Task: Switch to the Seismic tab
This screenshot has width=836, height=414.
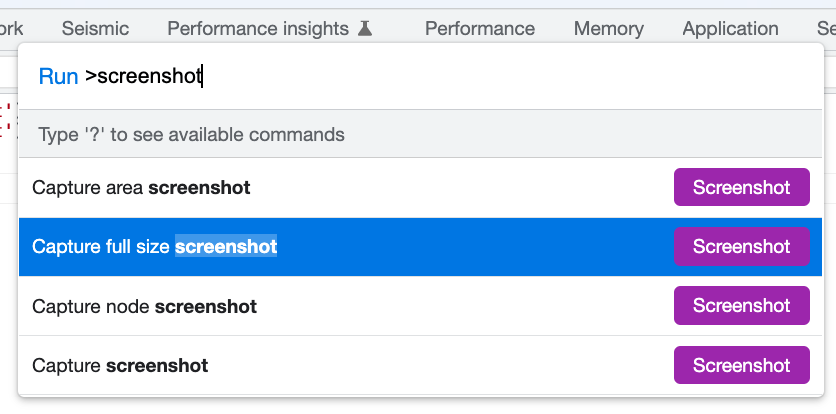Action: (95, 29)
